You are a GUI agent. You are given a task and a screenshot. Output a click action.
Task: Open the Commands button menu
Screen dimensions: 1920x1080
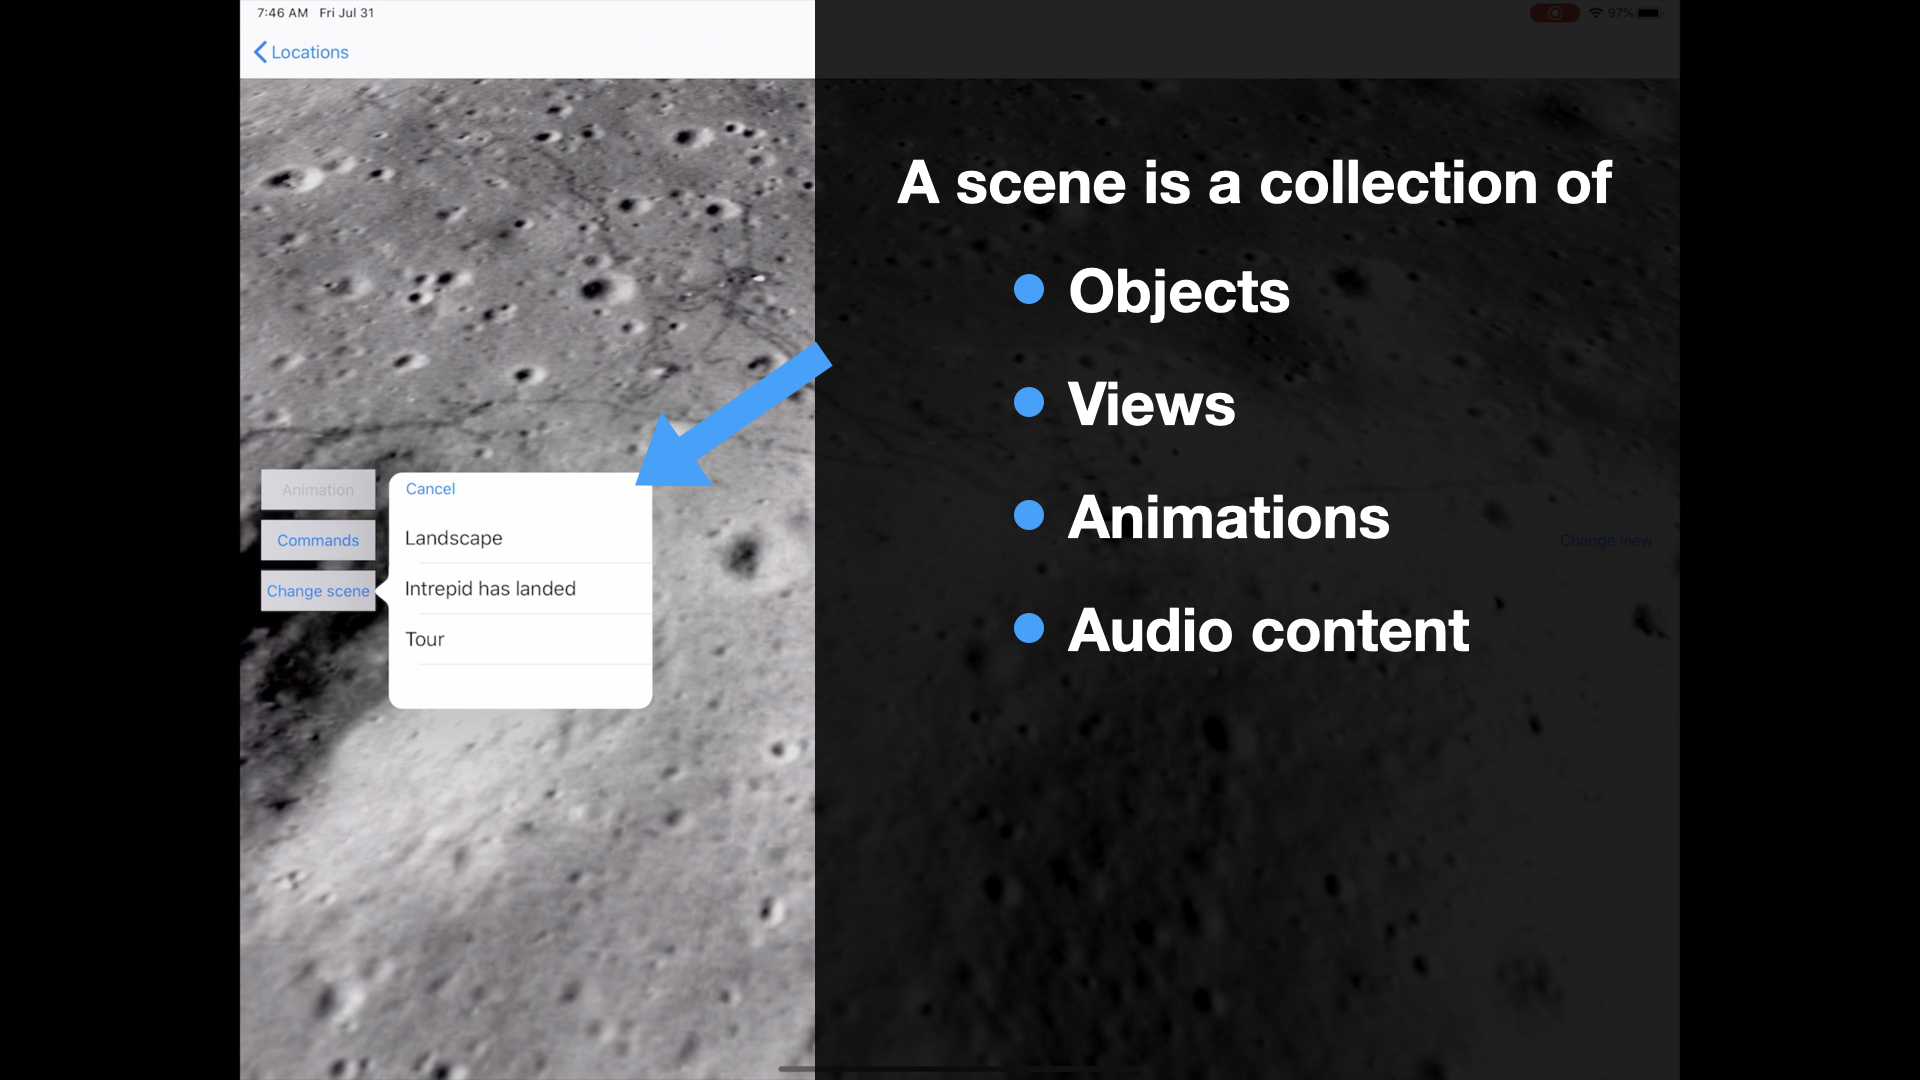pos(318,540)
